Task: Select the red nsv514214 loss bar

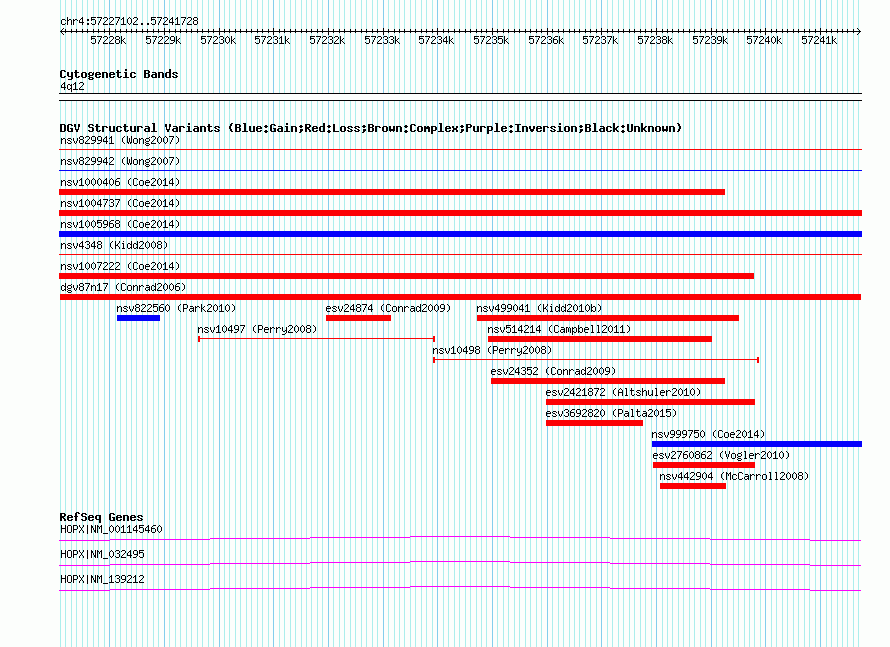Action: [600, 339]
